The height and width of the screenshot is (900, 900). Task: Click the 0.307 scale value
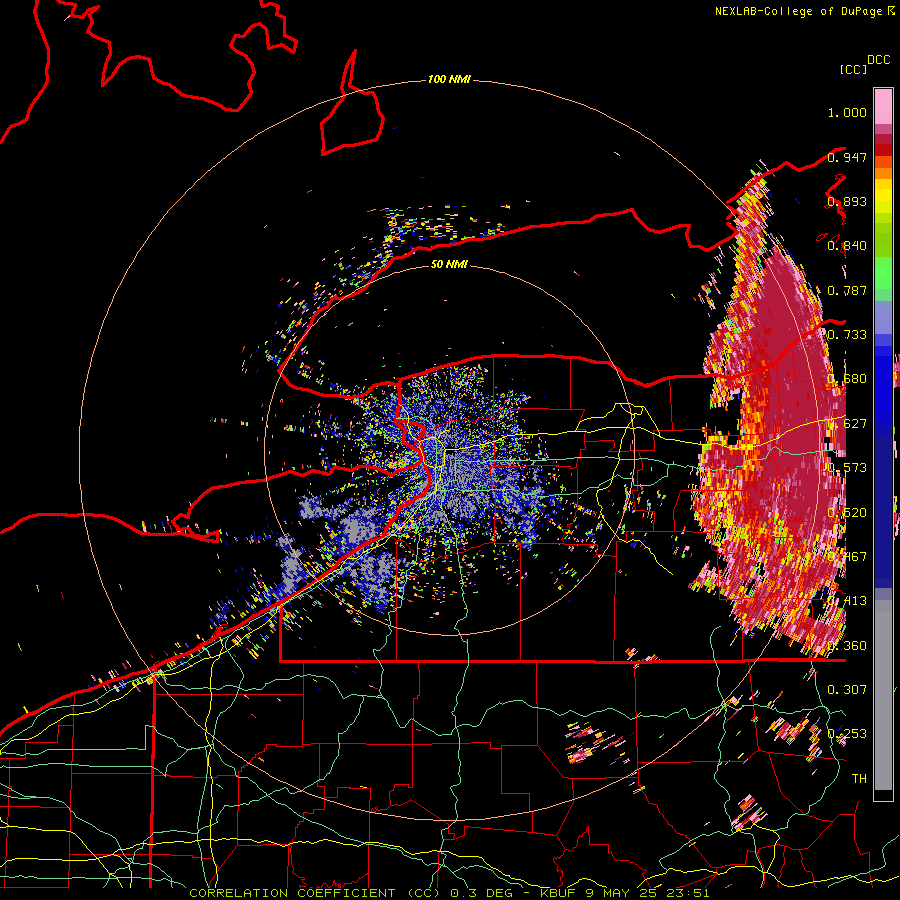click(847, 689)
